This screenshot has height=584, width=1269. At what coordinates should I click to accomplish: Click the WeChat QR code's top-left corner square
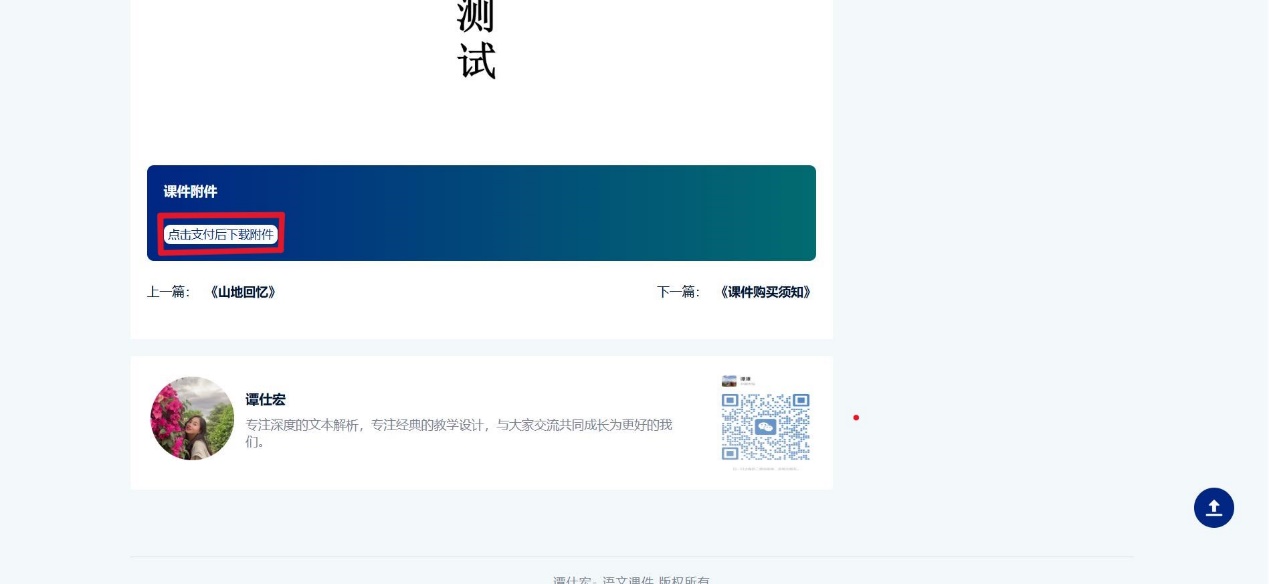731,401
